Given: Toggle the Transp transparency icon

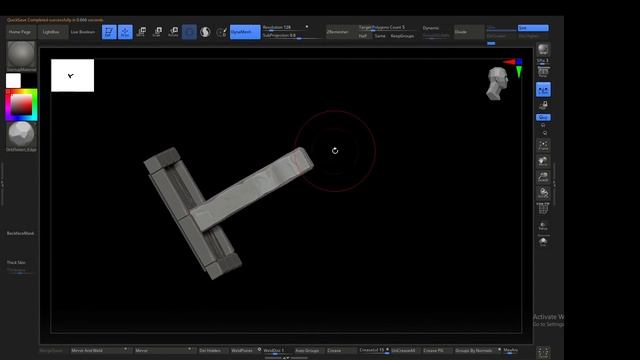Looking at the screenshot, I should point(543,226).
